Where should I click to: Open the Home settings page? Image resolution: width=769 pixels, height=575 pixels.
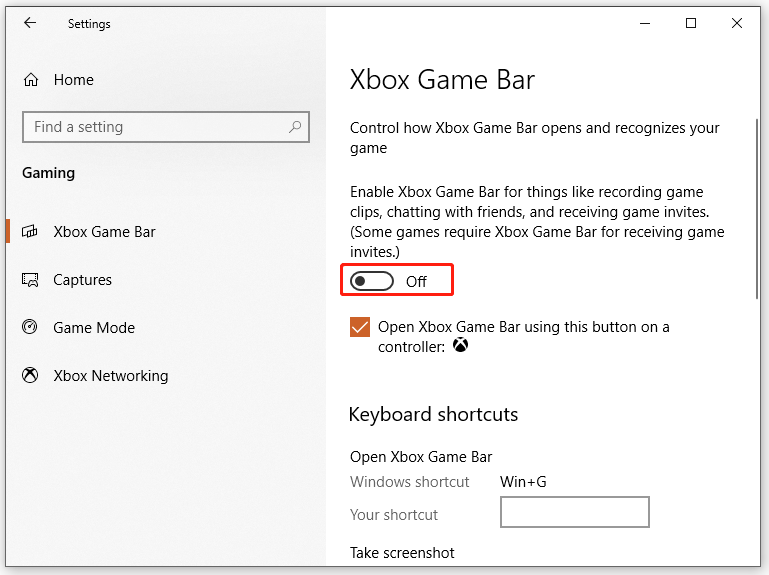click(x=74, y=79)
